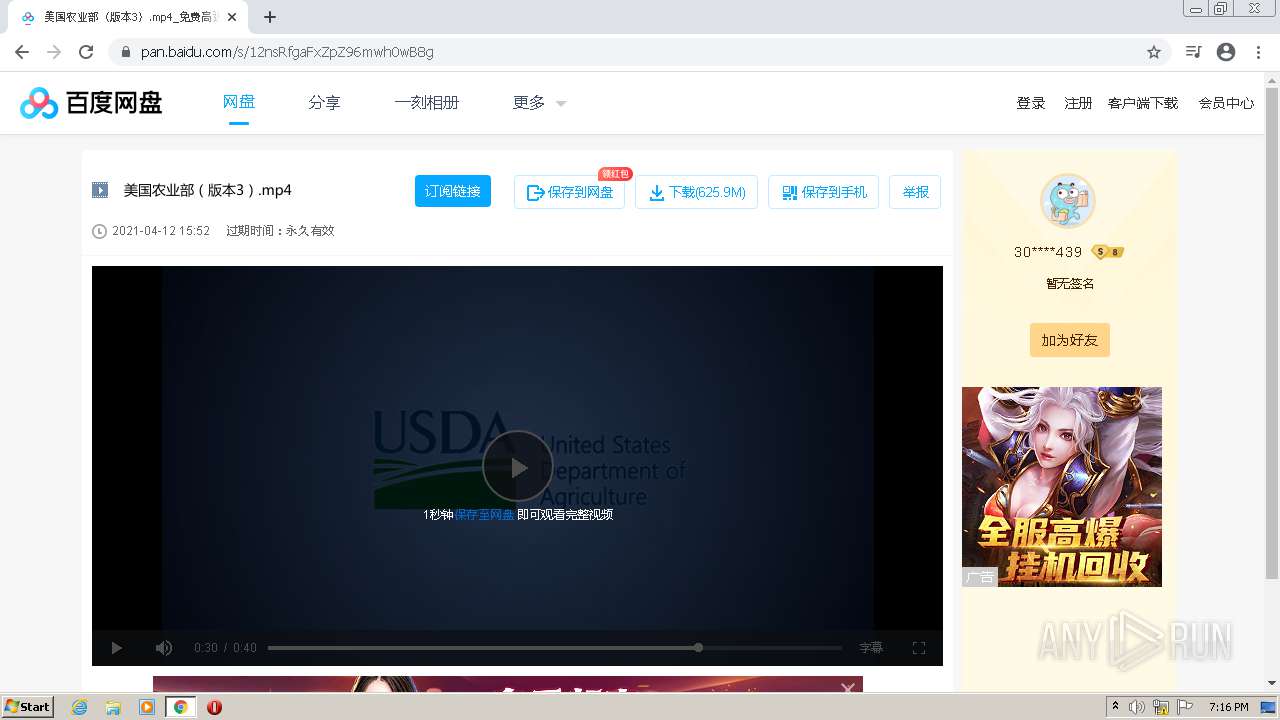1280x720 pixels.
Task: Open a new browser tab
Action: (x=270, y=17)
